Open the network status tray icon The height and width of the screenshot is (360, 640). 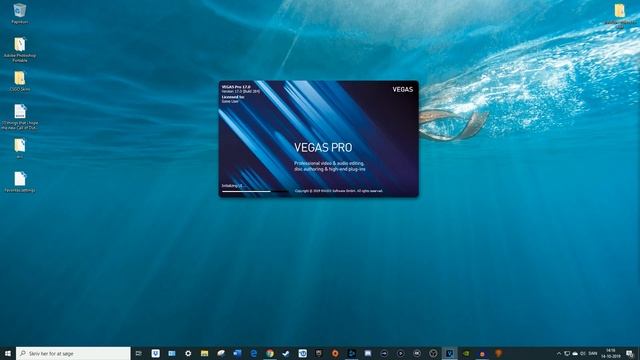(567, 353)
